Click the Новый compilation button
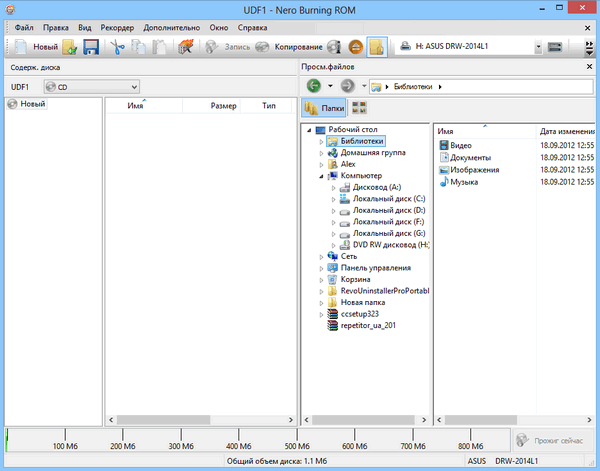The height and width of the screenshot is (471, 600). [x=36, y=47]
